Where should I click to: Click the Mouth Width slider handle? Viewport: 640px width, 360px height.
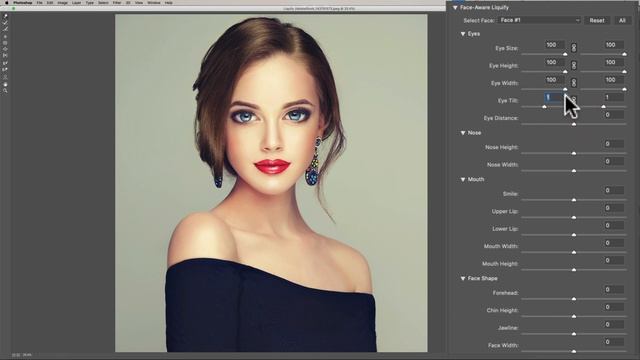[574, 252]
